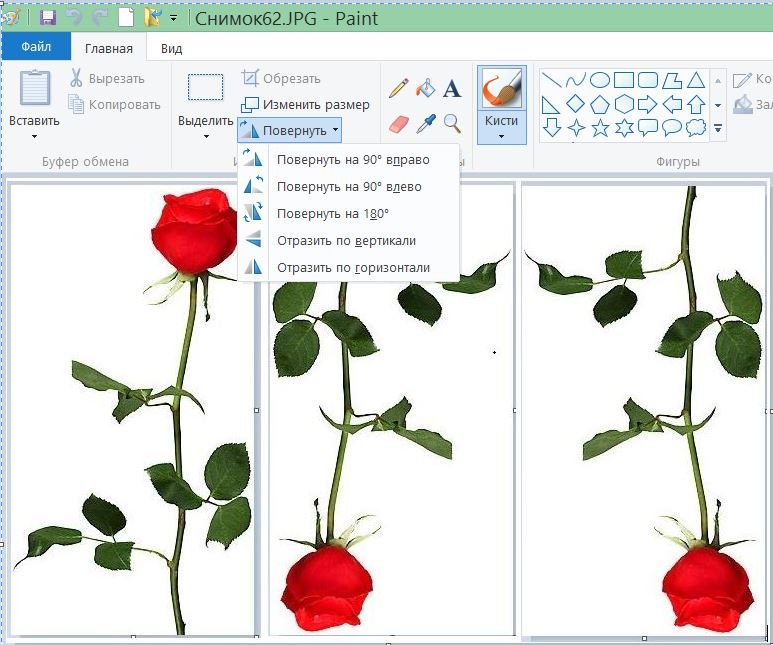The height and width of the screenshot is (645, 773).
Task: Select the oval shape in Фигуры gallery
Action: point(600,80)
